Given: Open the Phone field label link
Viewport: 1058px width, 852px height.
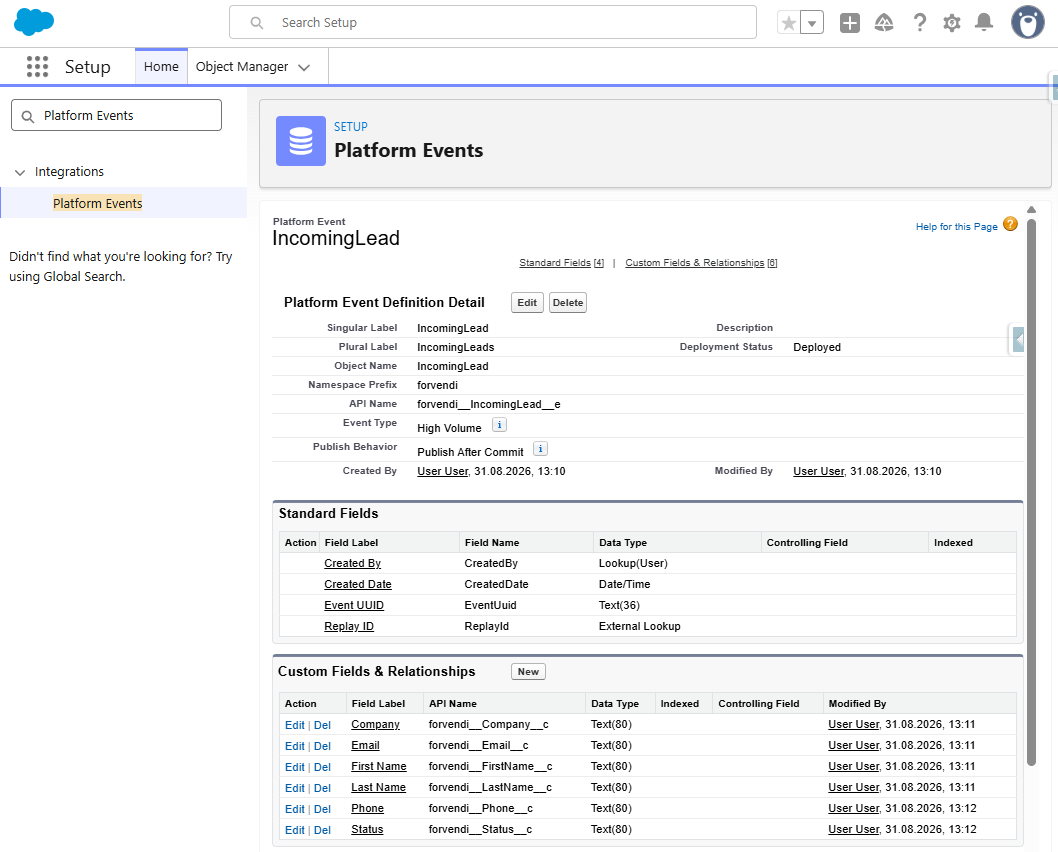Looking at the screenshot, I should click(x=367, y=808).
